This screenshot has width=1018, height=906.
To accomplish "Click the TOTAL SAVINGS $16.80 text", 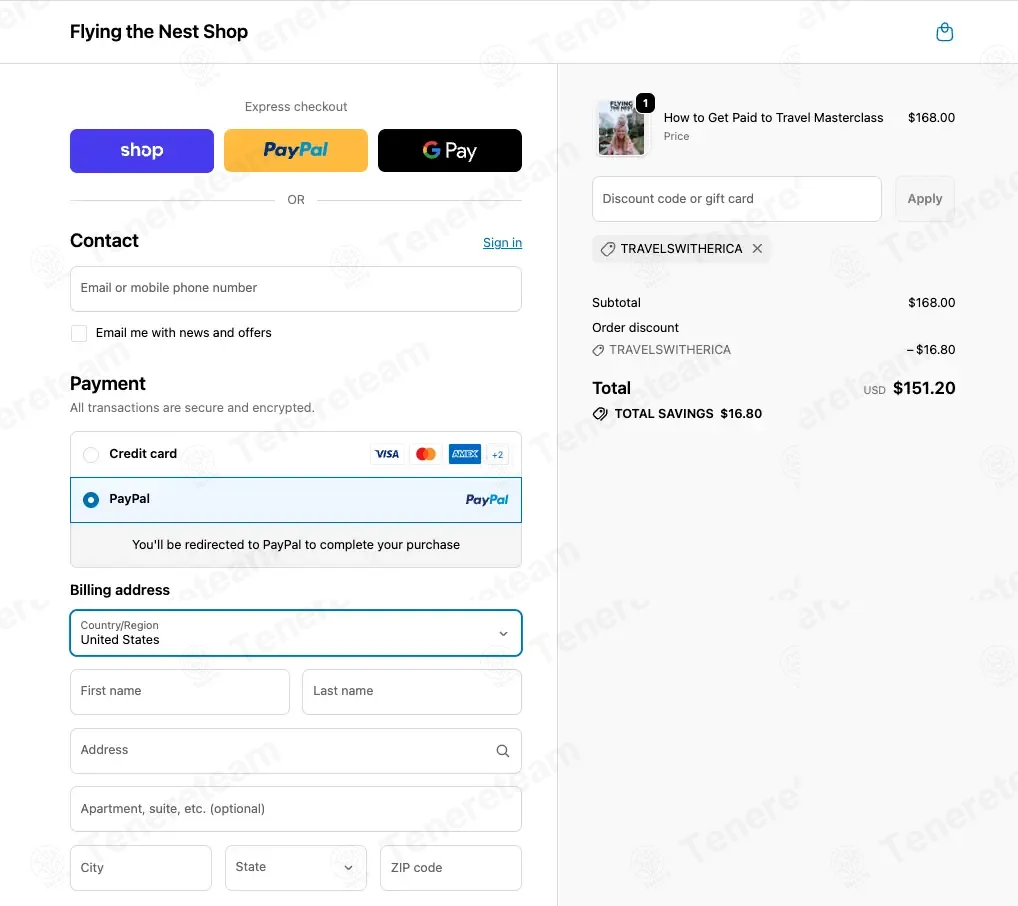I will (x=688, y=414).
